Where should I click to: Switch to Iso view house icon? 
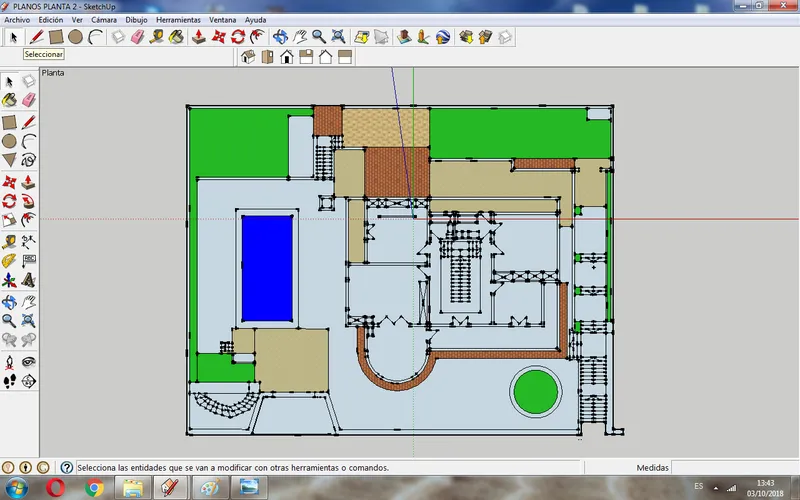tap(248, 57)
